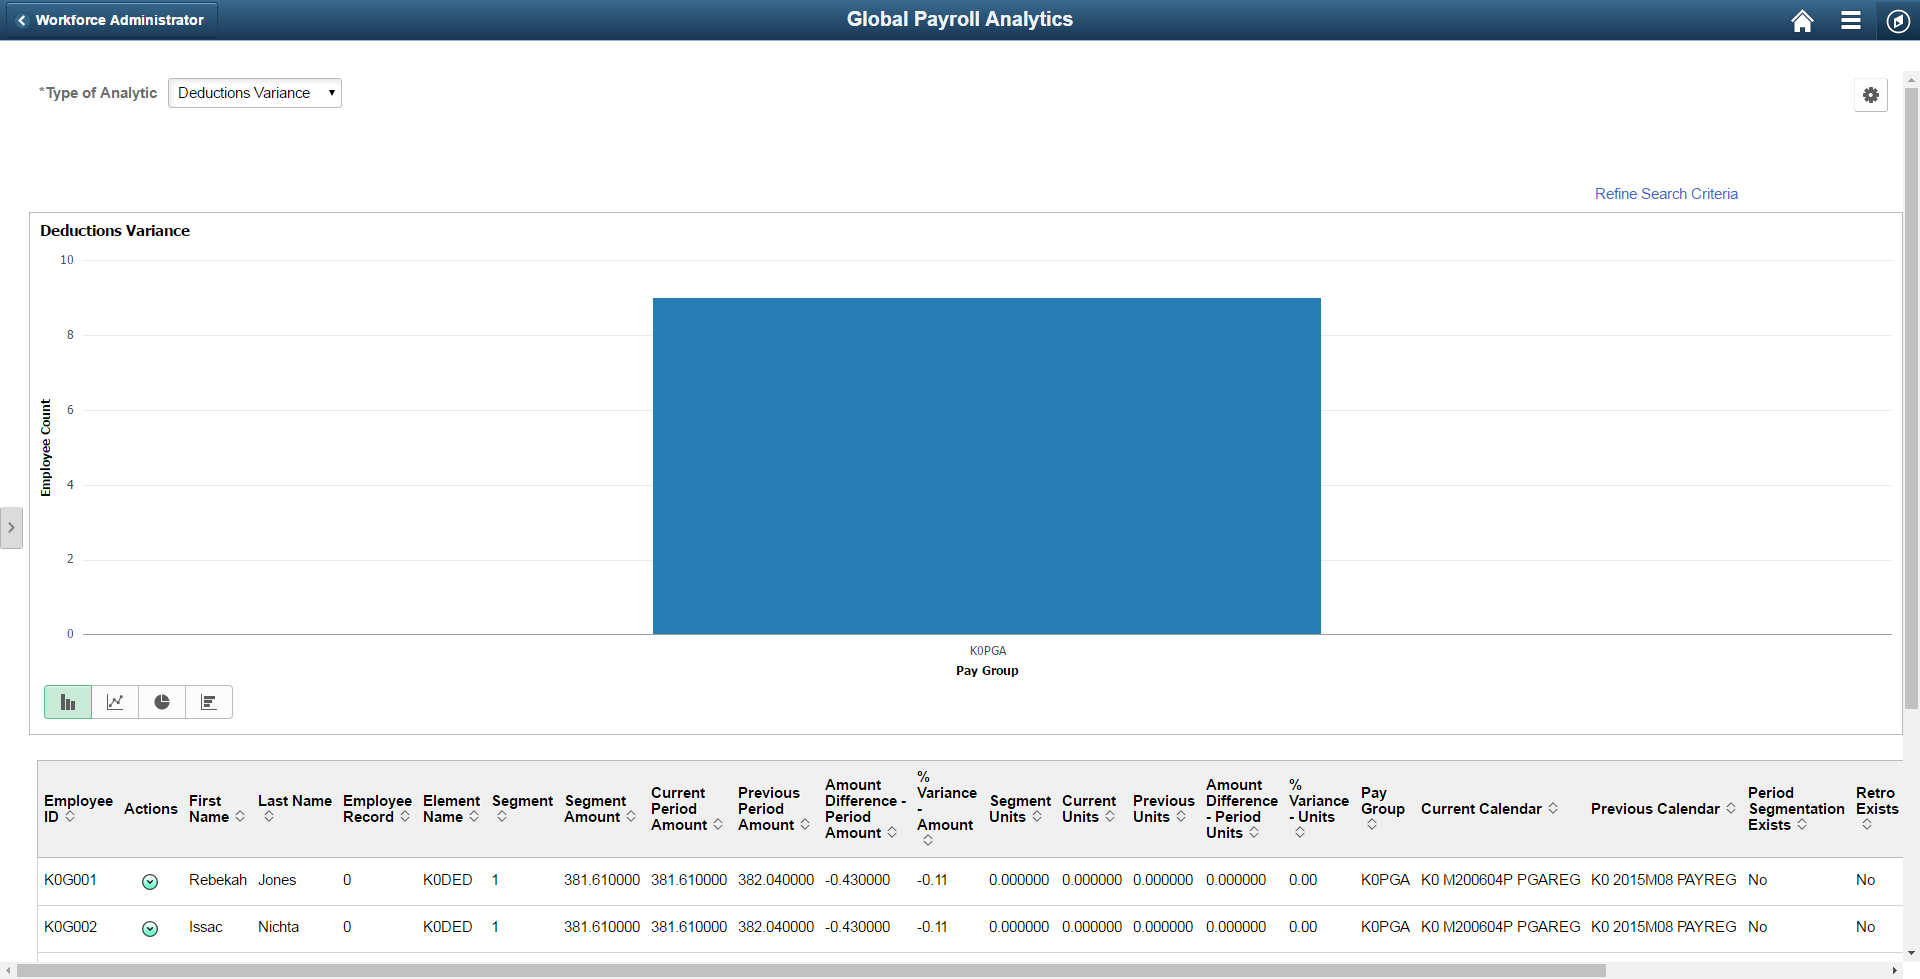This screenshot has height=979, width=1920.
Task: Click Refine Search Criteria link
Action: coord(1666,194)
